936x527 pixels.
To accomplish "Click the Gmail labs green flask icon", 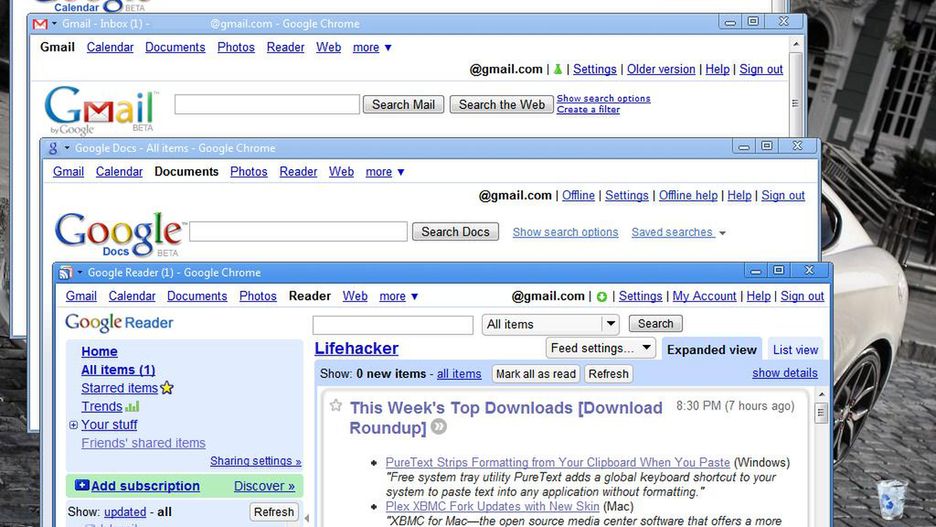I will tap(558, 69).
